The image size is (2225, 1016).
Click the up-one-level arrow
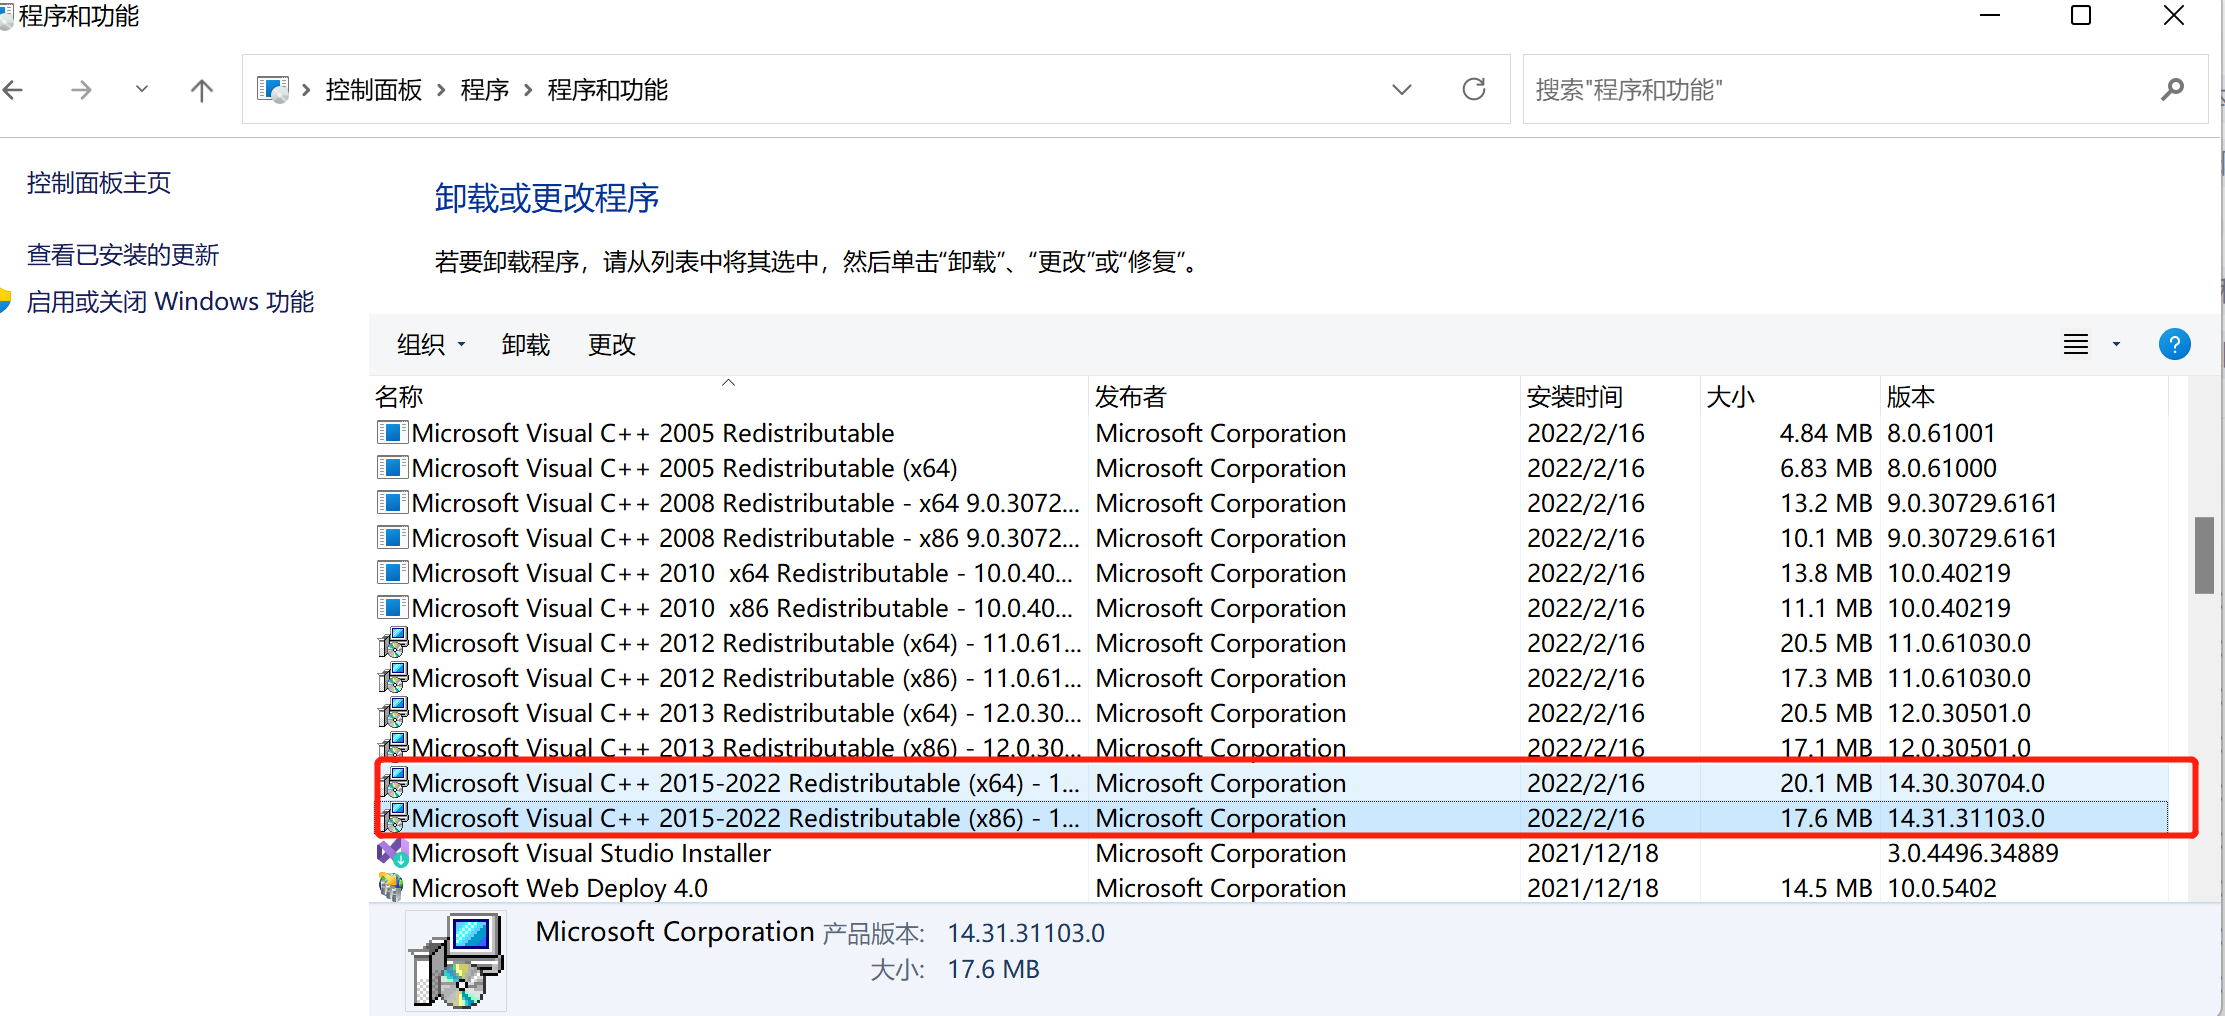201,89
